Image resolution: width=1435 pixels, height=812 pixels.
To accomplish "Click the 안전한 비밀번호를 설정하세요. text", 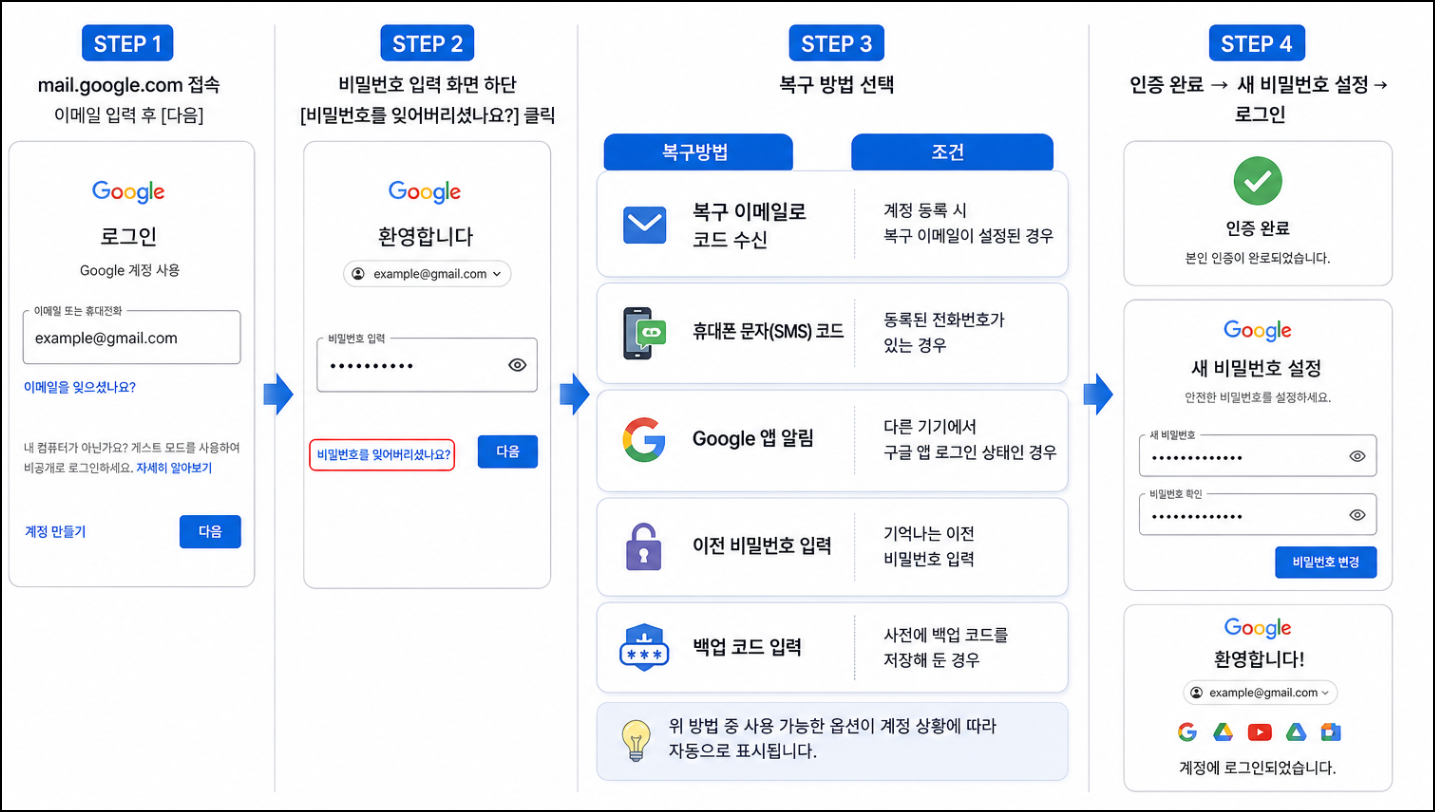I will [1257, 397].
